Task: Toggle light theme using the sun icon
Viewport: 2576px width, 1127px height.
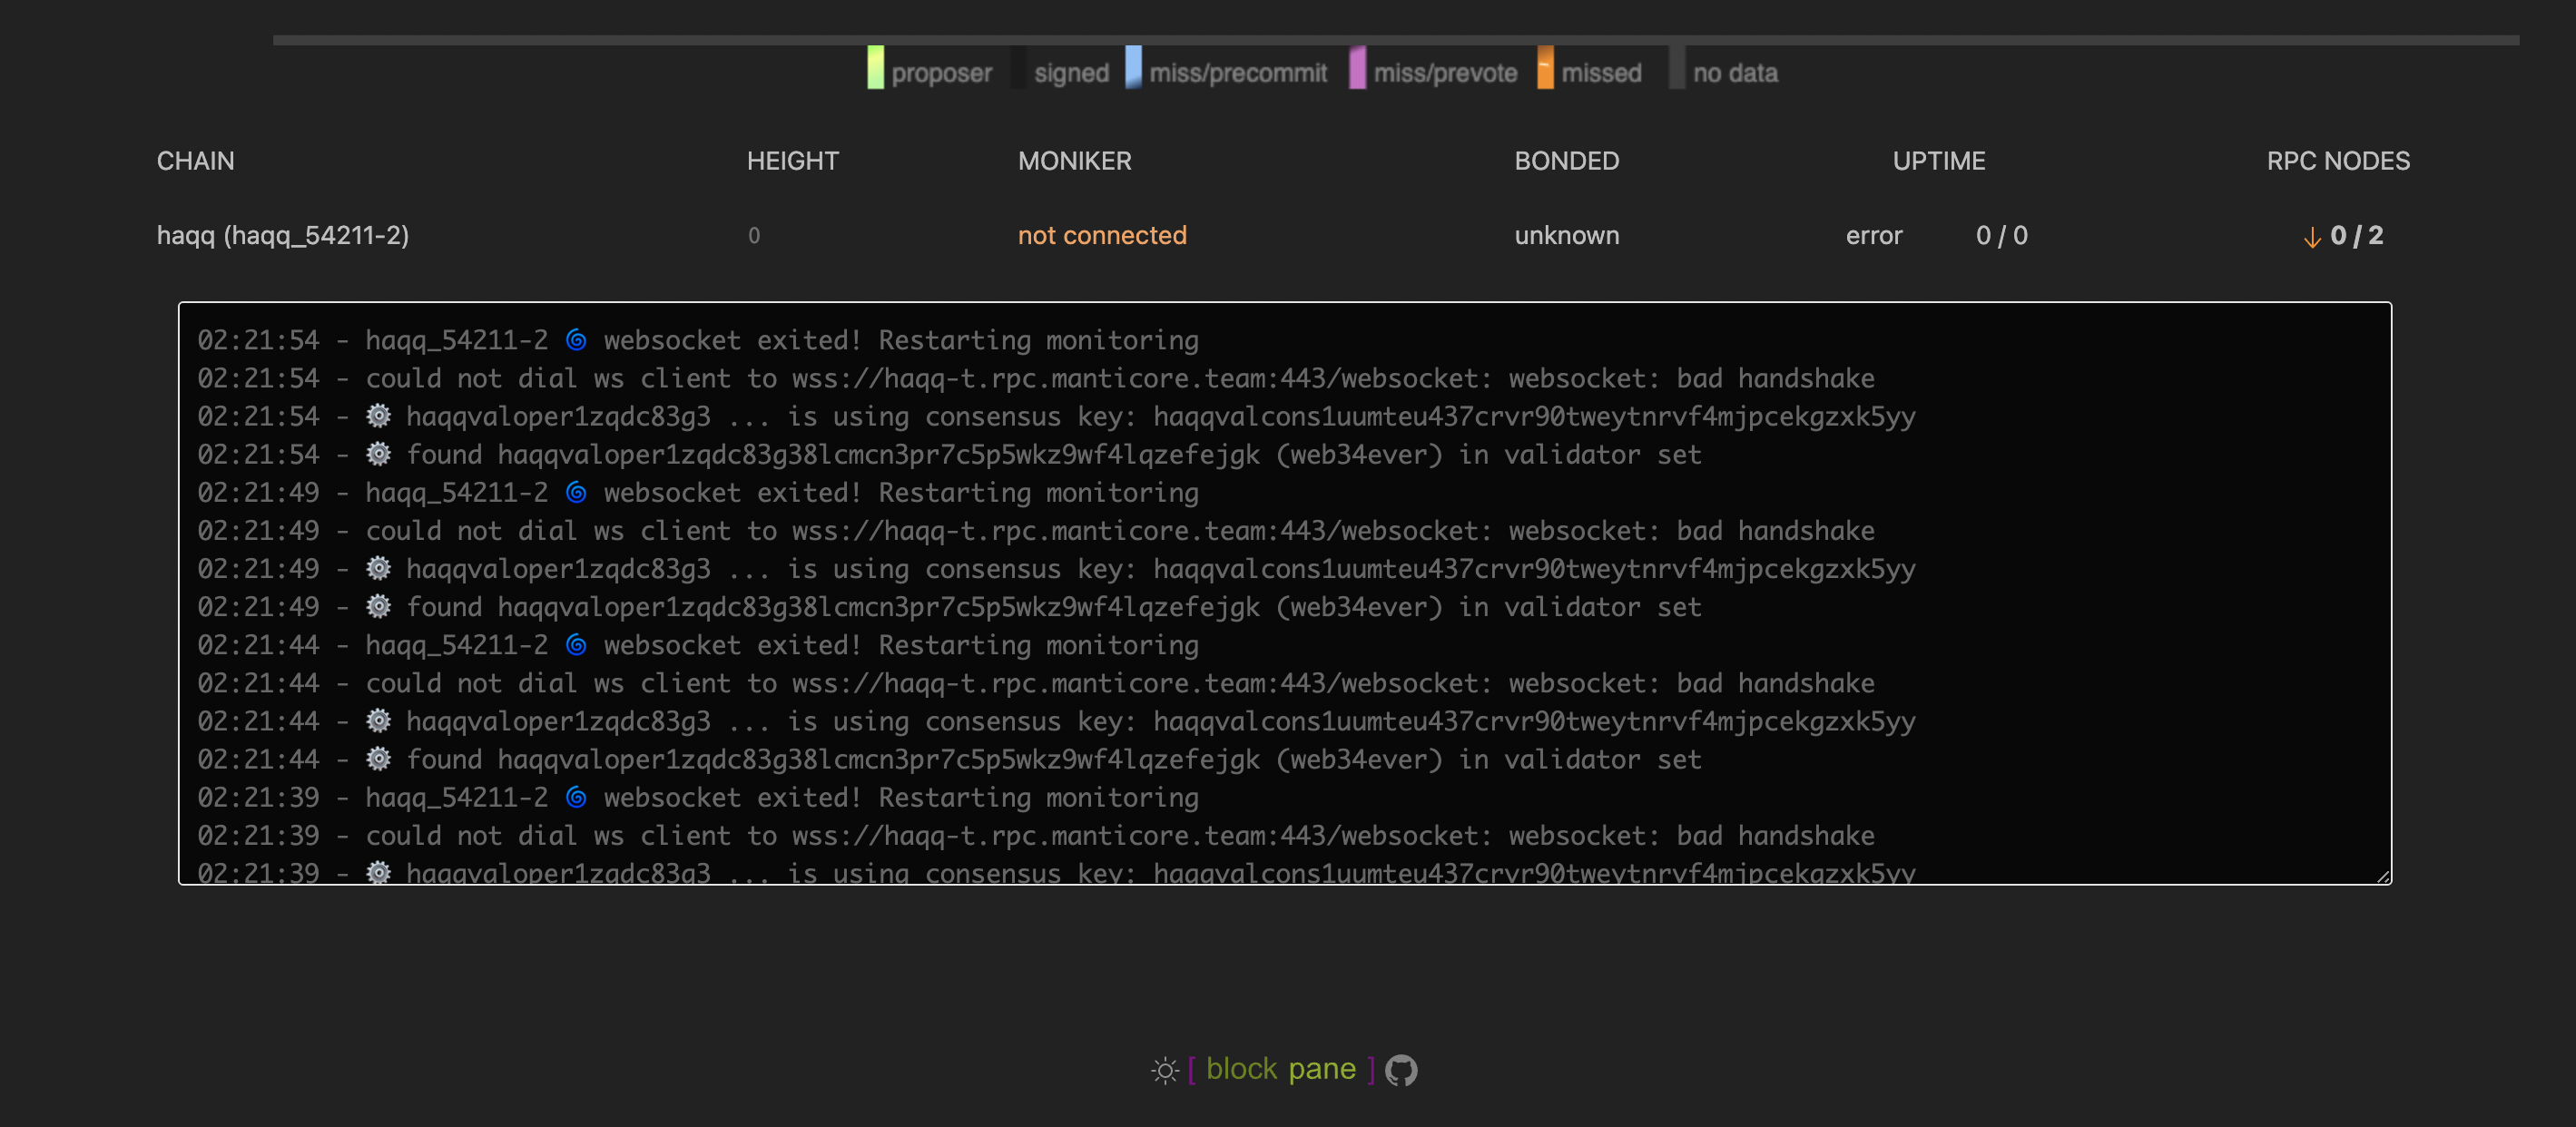Action: click(1165, 1069)
